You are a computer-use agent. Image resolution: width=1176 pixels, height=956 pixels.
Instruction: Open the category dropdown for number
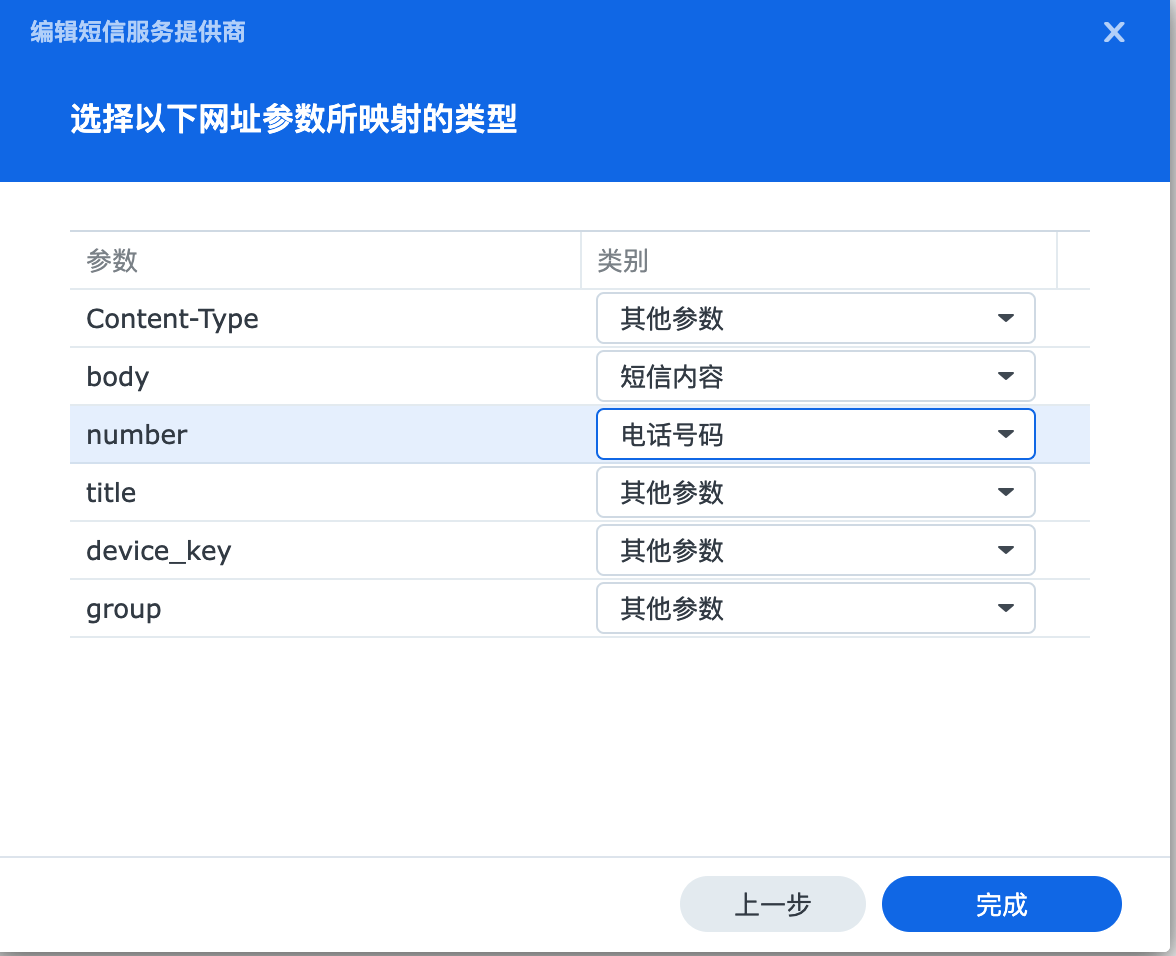(x=815, y=434)
